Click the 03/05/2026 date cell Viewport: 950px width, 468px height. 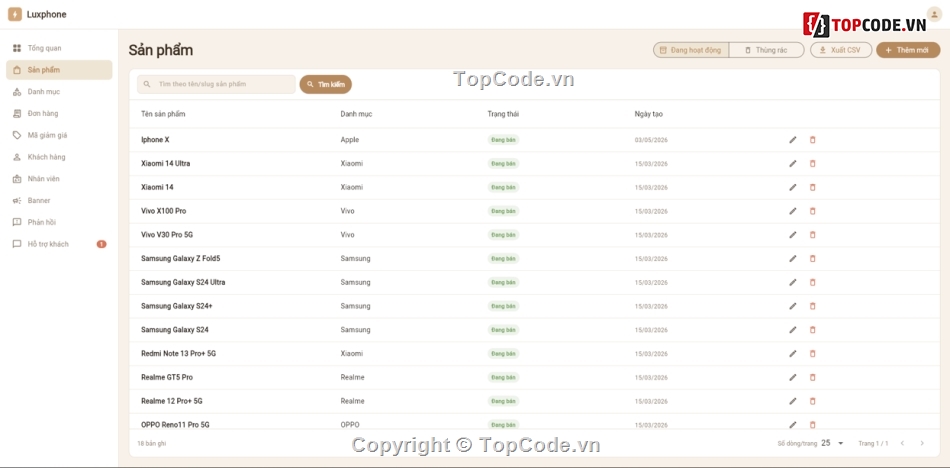651,140
